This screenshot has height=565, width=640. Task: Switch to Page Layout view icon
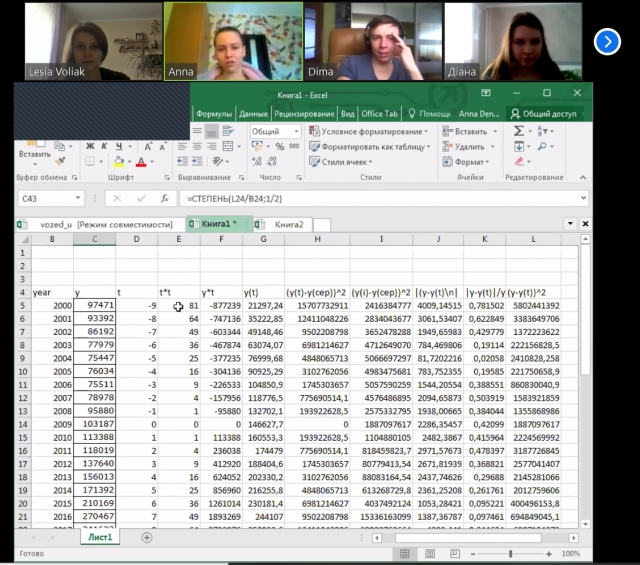coord(429,554)
